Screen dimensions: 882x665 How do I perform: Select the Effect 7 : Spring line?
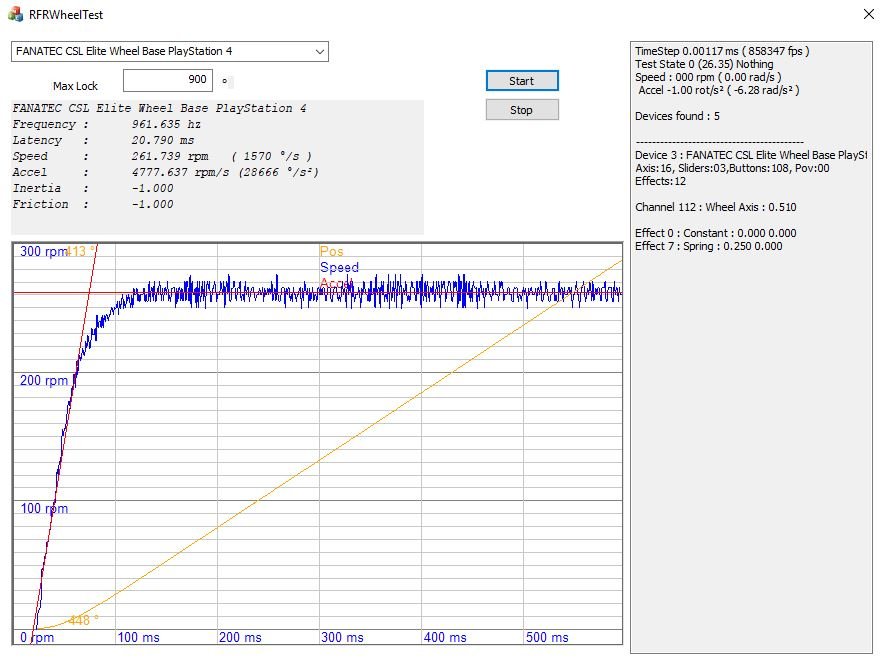(708, 247)
